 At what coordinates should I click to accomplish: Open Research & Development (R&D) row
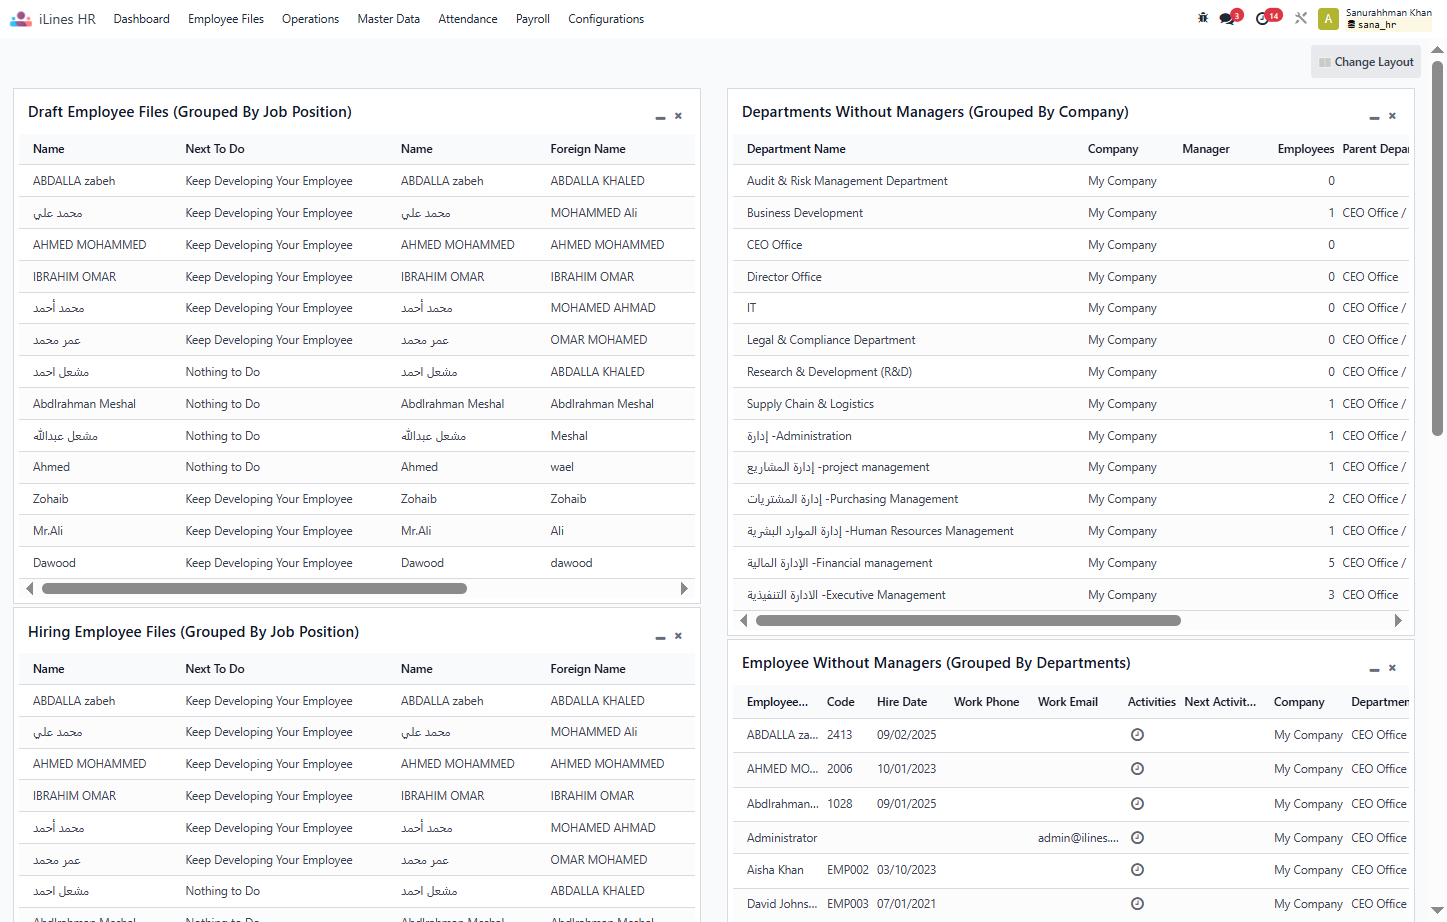[1073, 372]
